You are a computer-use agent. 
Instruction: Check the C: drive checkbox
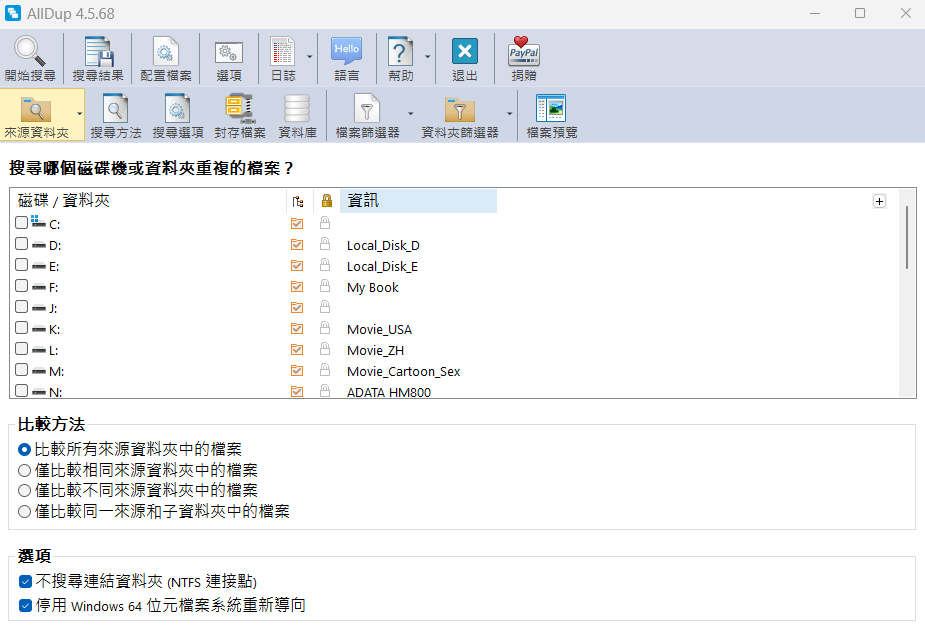click(x=21, y=222)
